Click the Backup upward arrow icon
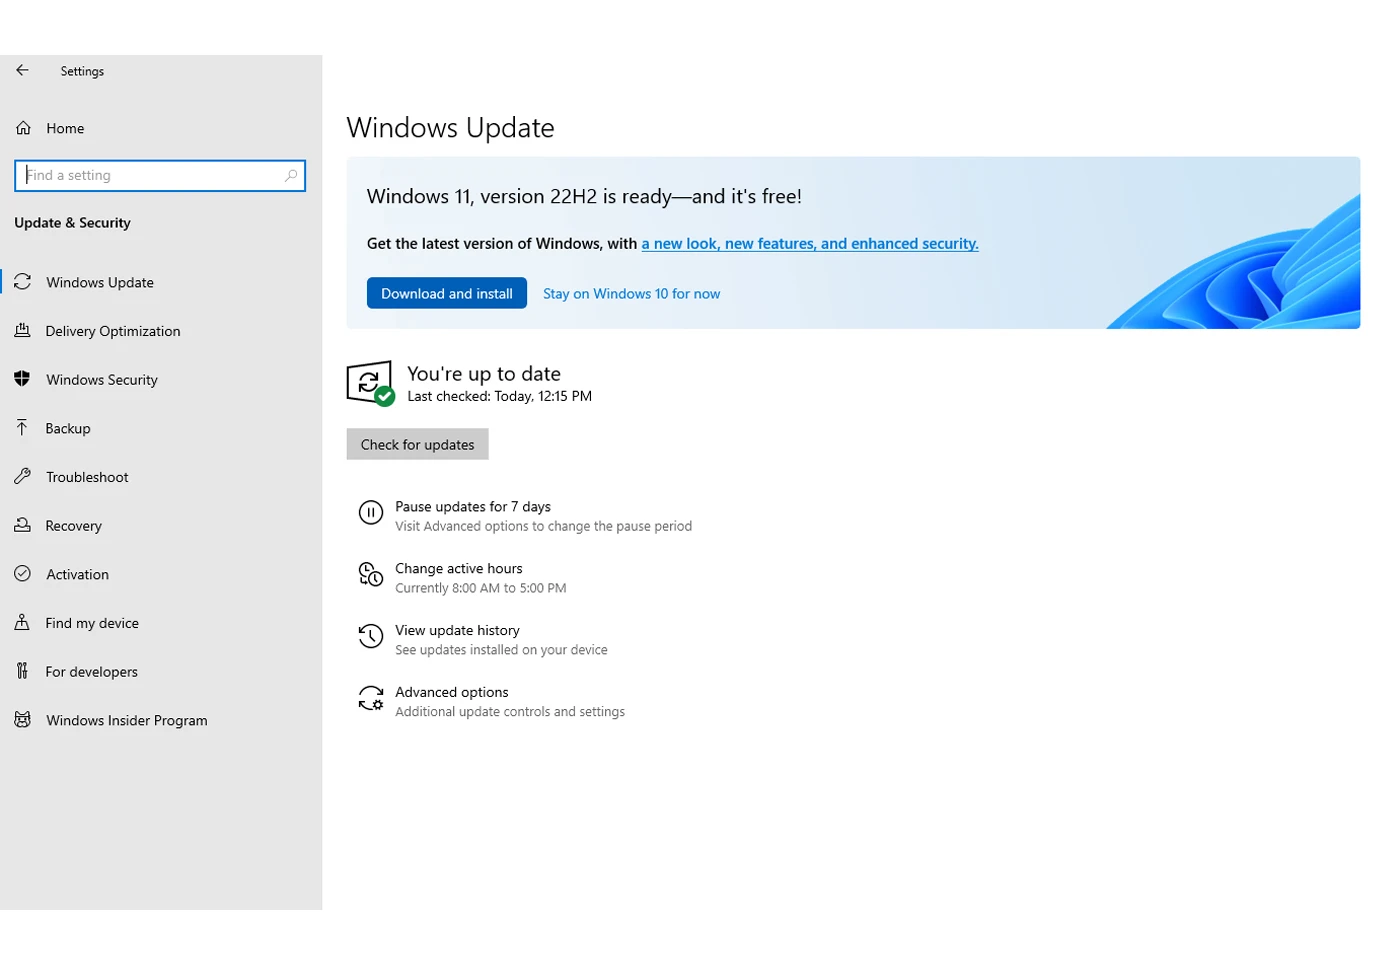The height and width of the screenshot is (966, 1380). tap(22, 428)
